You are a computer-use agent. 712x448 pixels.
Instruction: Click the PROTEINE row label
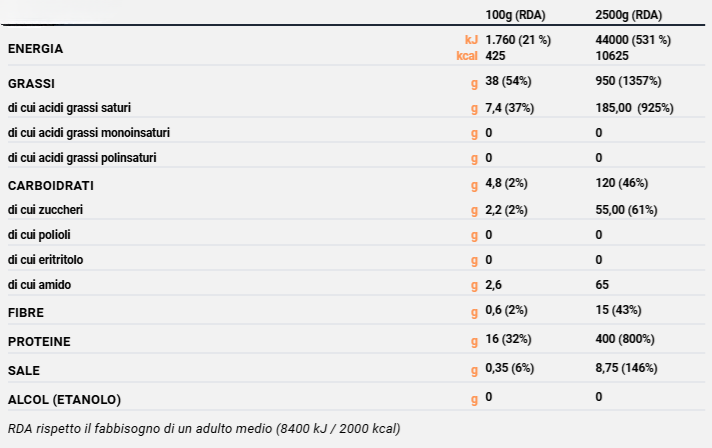point(39,341)
